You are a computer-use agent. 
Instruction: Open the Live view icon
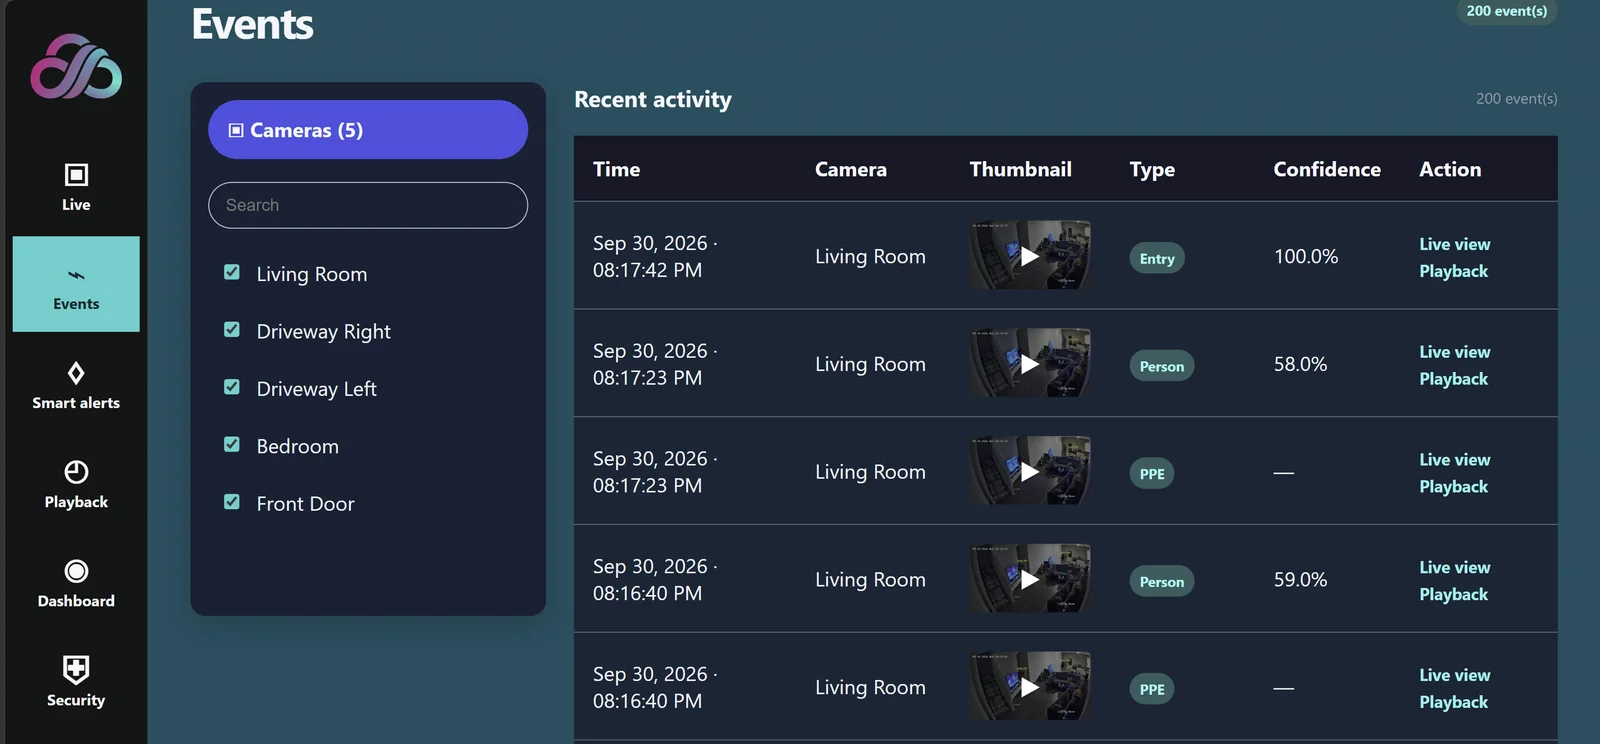pyautogui.click(x=76, y=175)
